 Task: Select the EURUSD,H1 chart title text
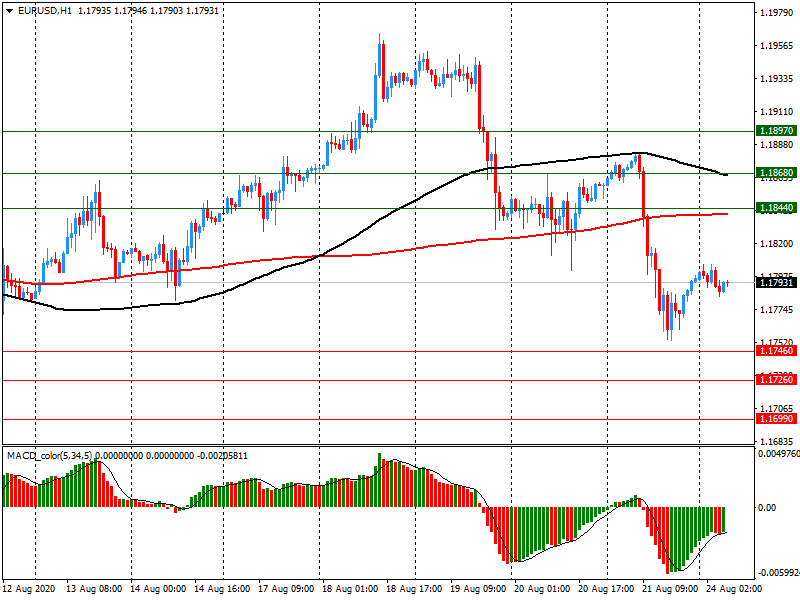[x=45, y=11]
